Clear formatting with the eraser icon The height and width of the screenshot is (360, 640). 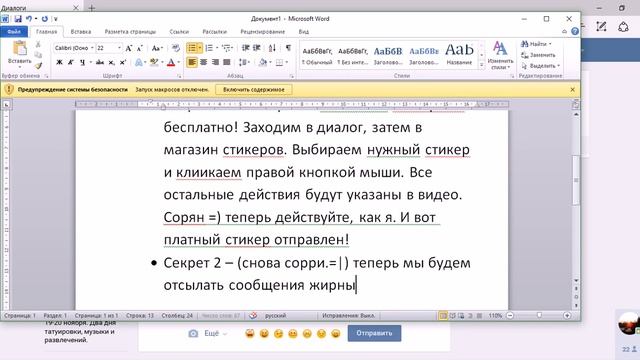[x=176, y=48]
